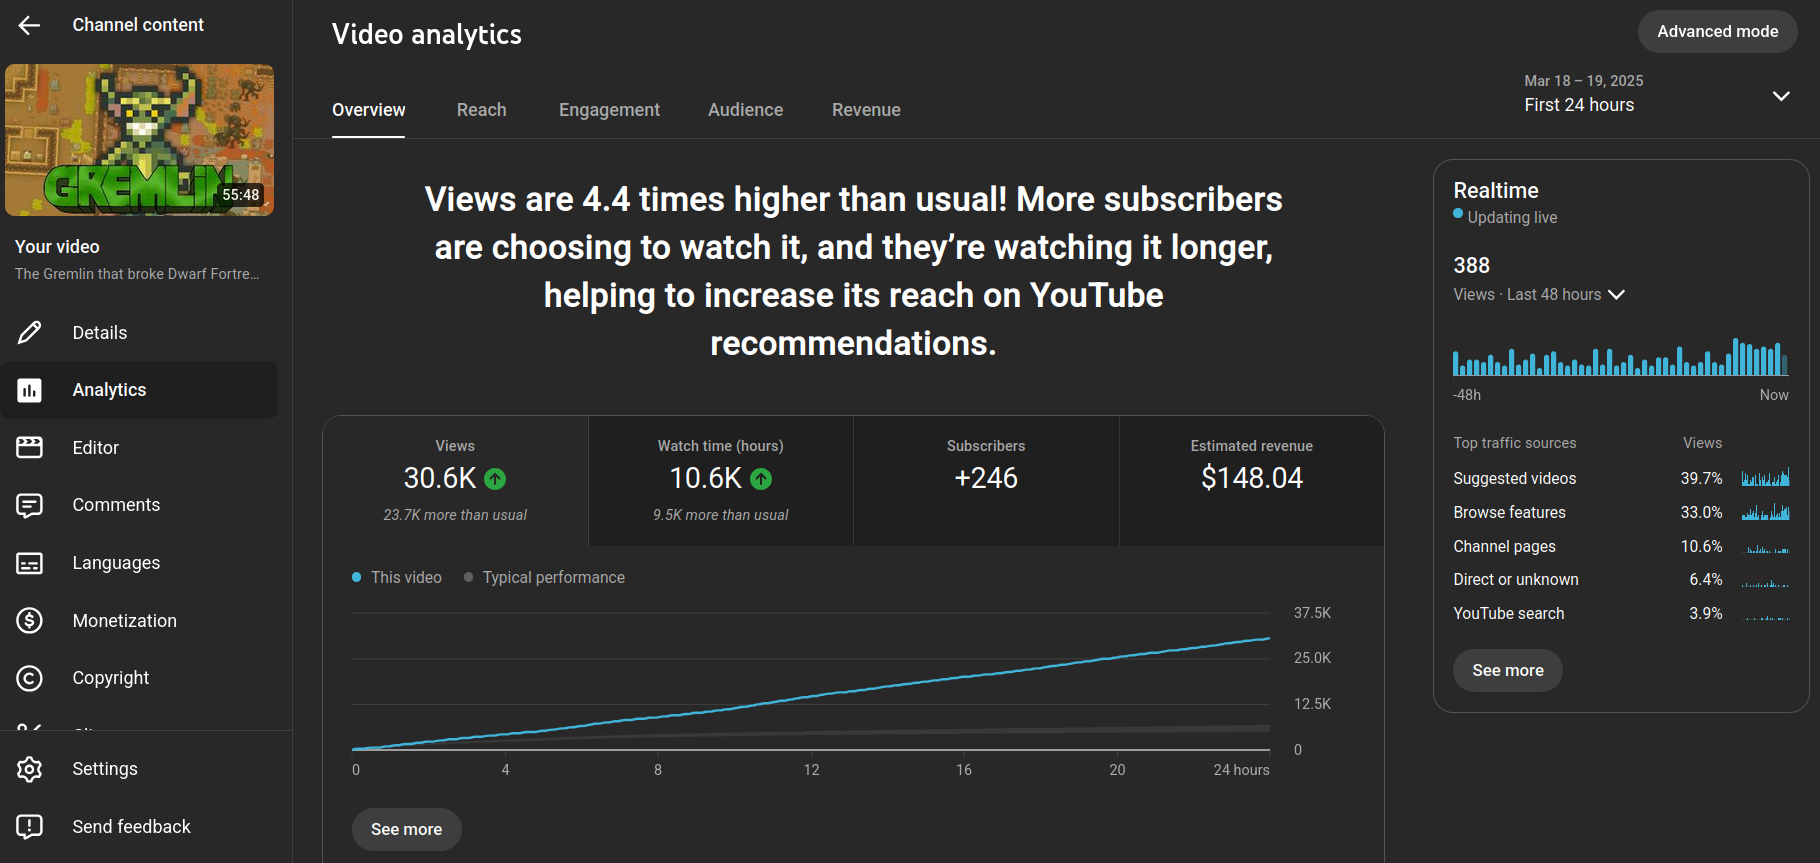Image resolution: width=1820 pixels, height=863 pixels.
Task: Click the Languages subtitles icon
Action: (30, 563)
